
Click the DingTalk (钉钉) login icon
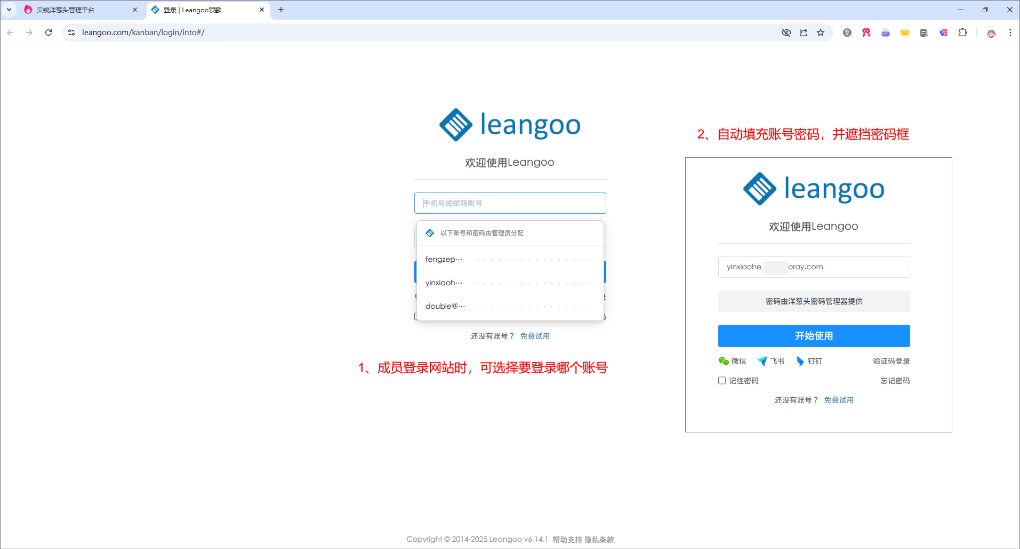[x=800, y=361]
